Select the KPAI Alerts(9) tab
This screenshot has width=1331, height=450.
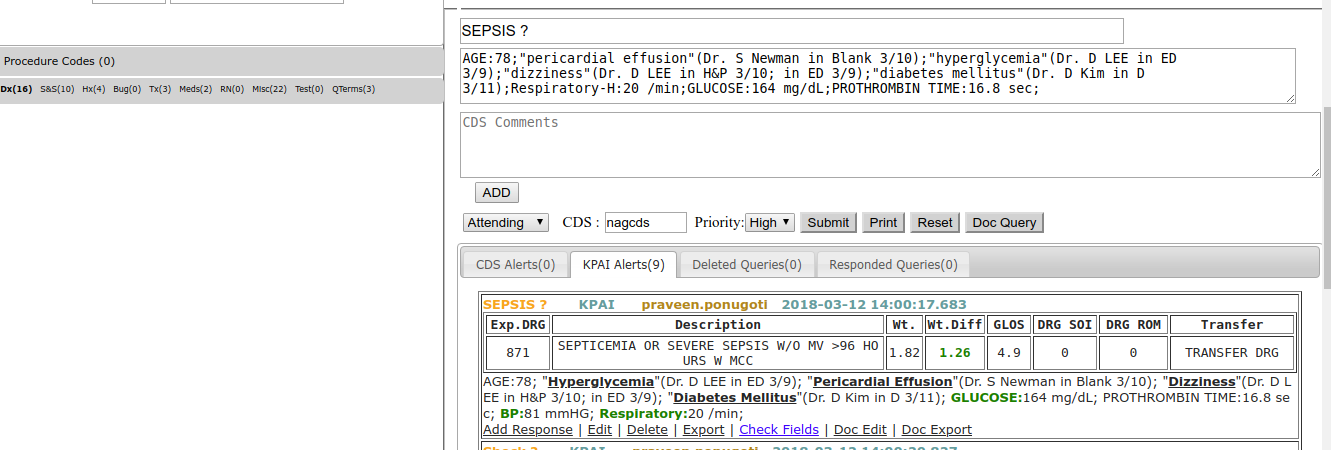(x=623, y=265)
